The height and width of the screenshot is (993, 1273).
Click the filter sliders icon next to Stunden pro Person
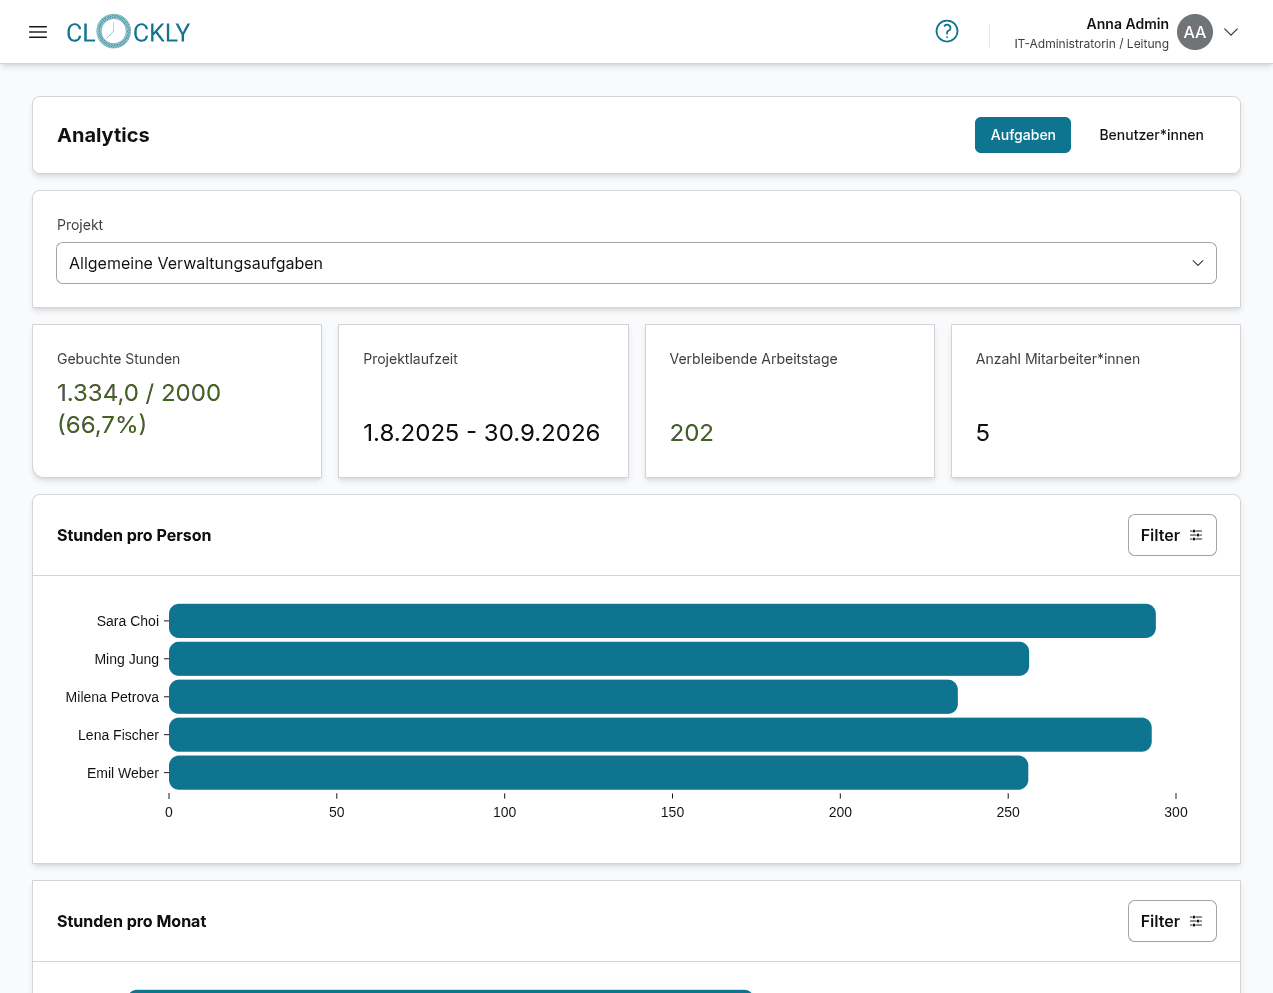coord(1198,535)
